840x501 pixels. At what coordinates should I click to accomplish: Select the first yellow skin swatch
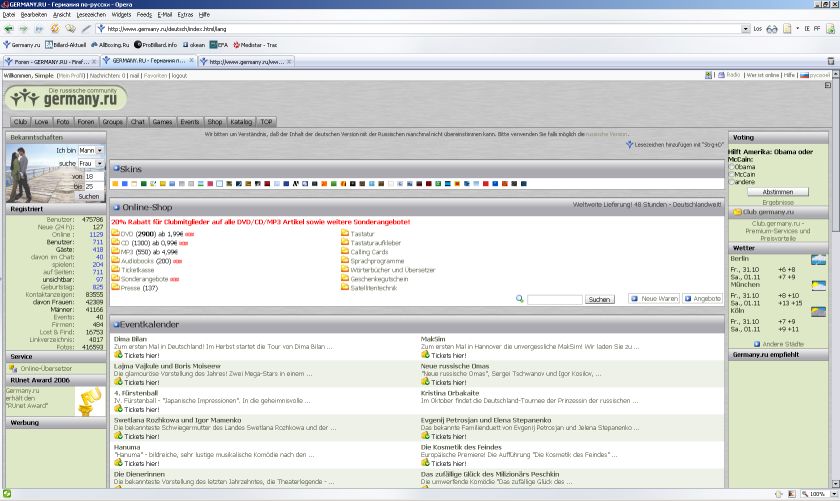(x=115, y=184)
